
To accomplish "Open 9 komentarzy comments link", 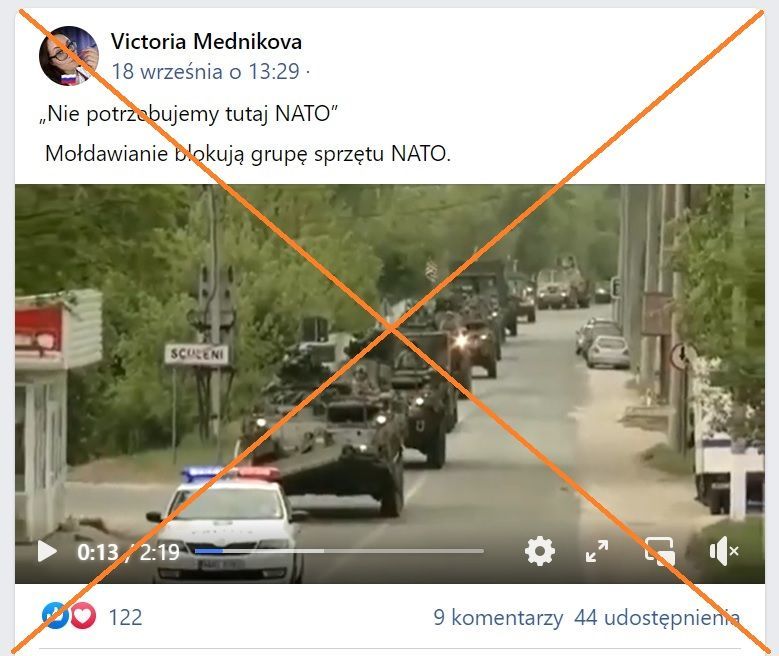I will 498,618.
